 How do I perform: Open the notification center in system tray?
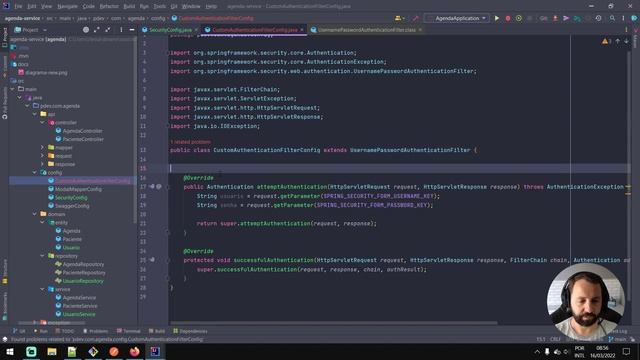pyautogui.click(x=627, y=351)
